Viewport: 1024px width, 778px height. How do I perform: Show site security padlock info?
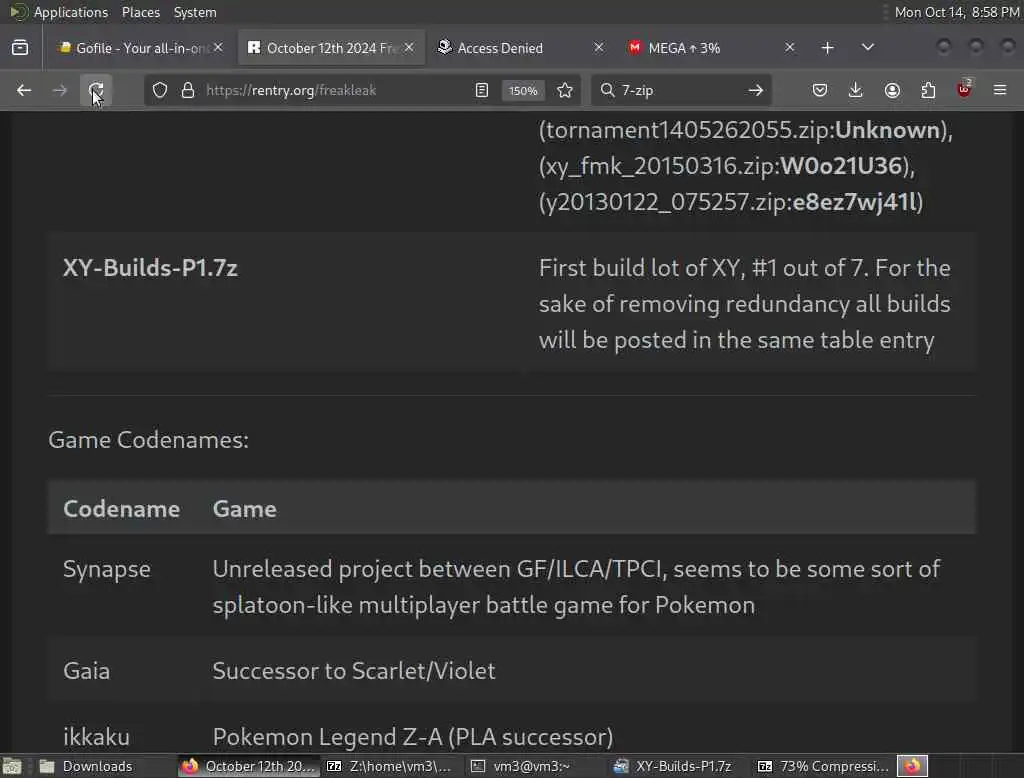tap(188, 90)
